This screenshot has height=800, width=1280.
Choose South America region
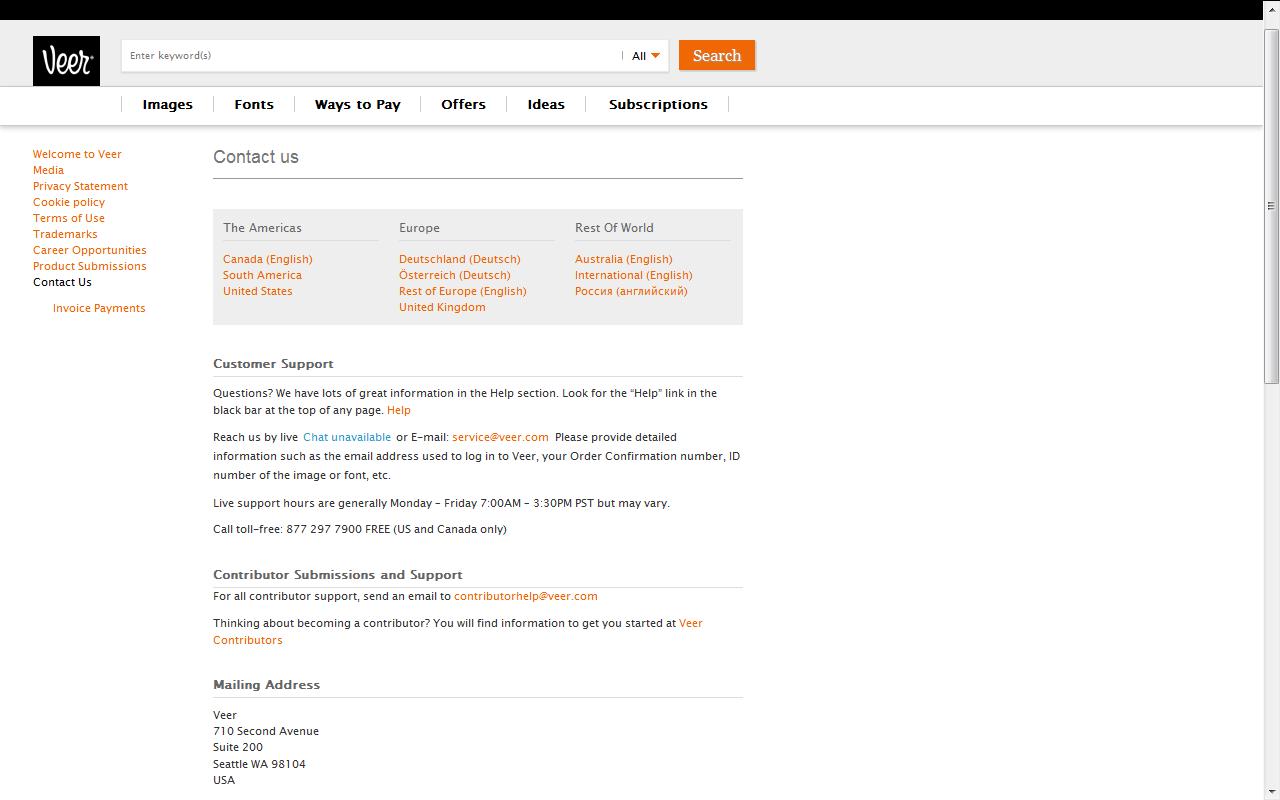[x=262, y=275]
